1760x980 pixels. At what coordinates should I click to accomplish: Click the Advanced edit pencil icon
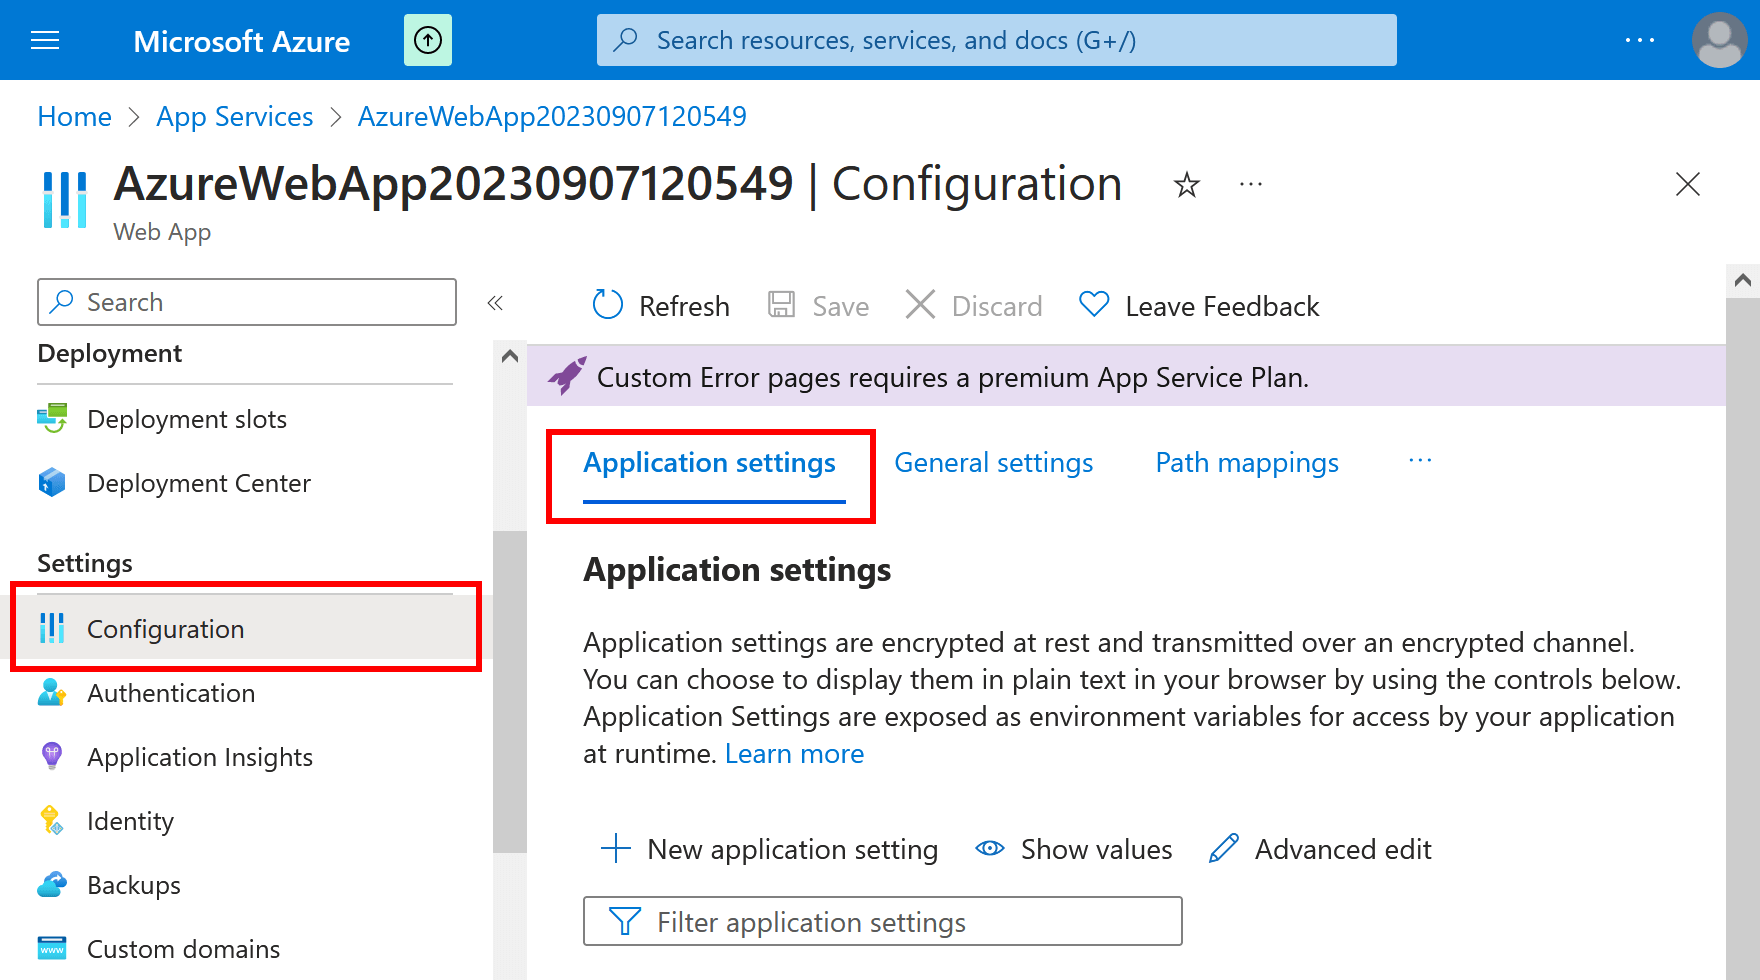tap(1224, 848)
